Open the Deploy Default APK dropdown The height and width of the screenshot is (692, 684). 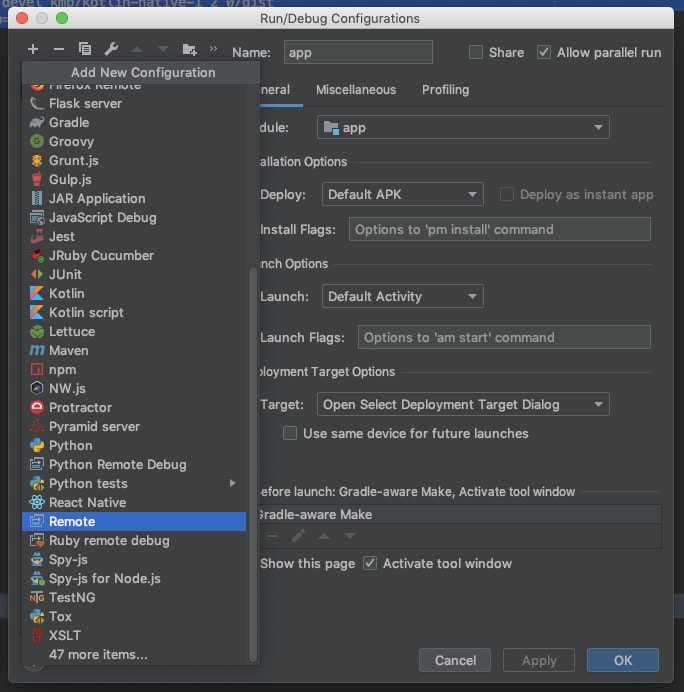point(402,194)
